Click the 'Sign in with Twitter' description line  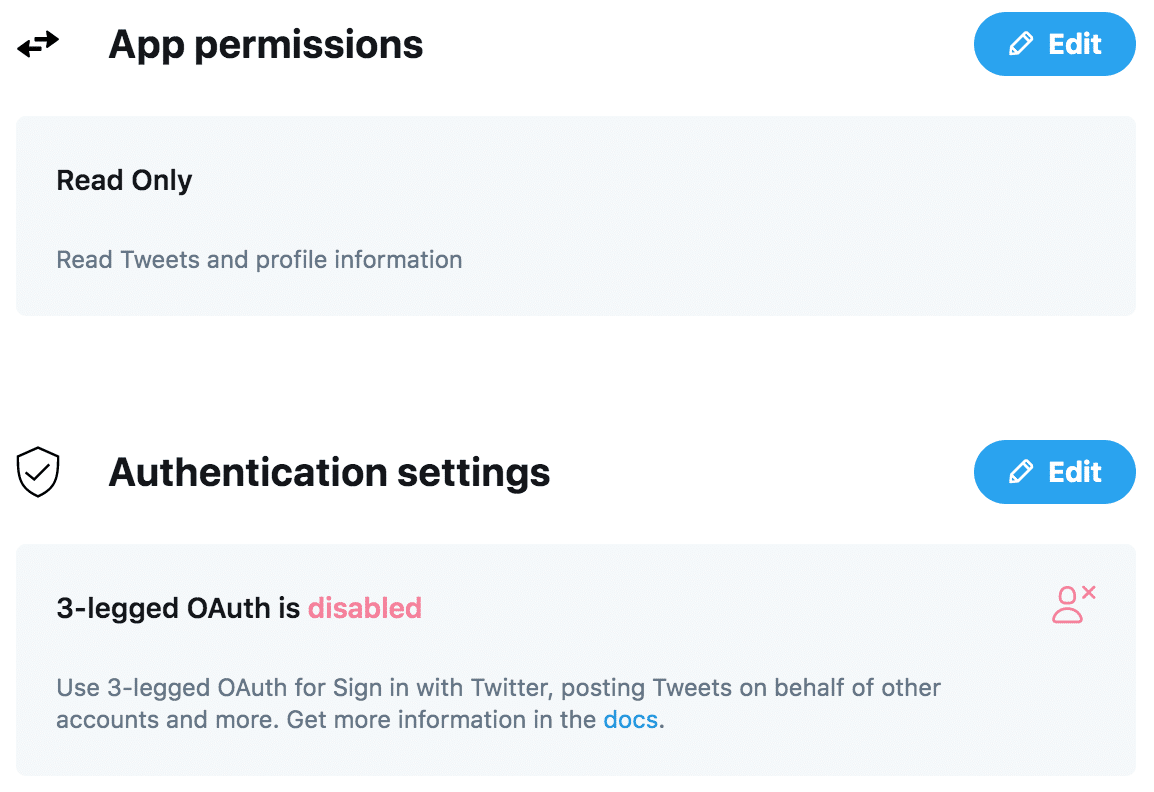click(x=498, y=688)
